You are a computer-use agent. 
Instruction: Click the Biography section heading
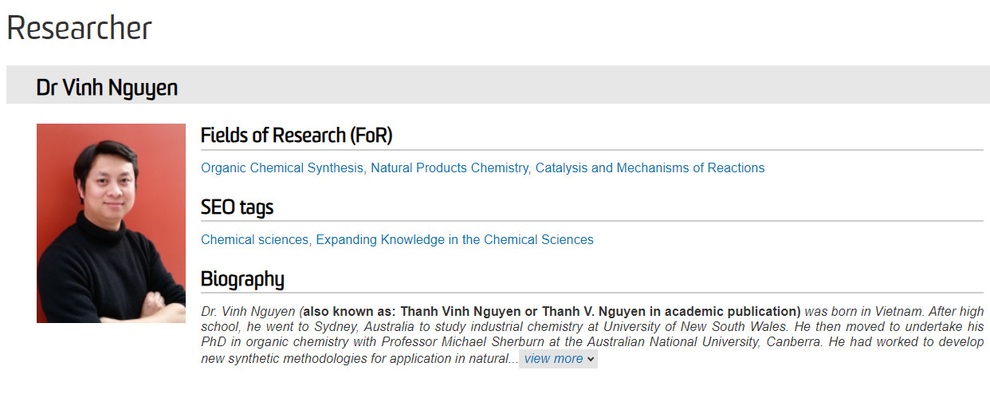(242, 279)
